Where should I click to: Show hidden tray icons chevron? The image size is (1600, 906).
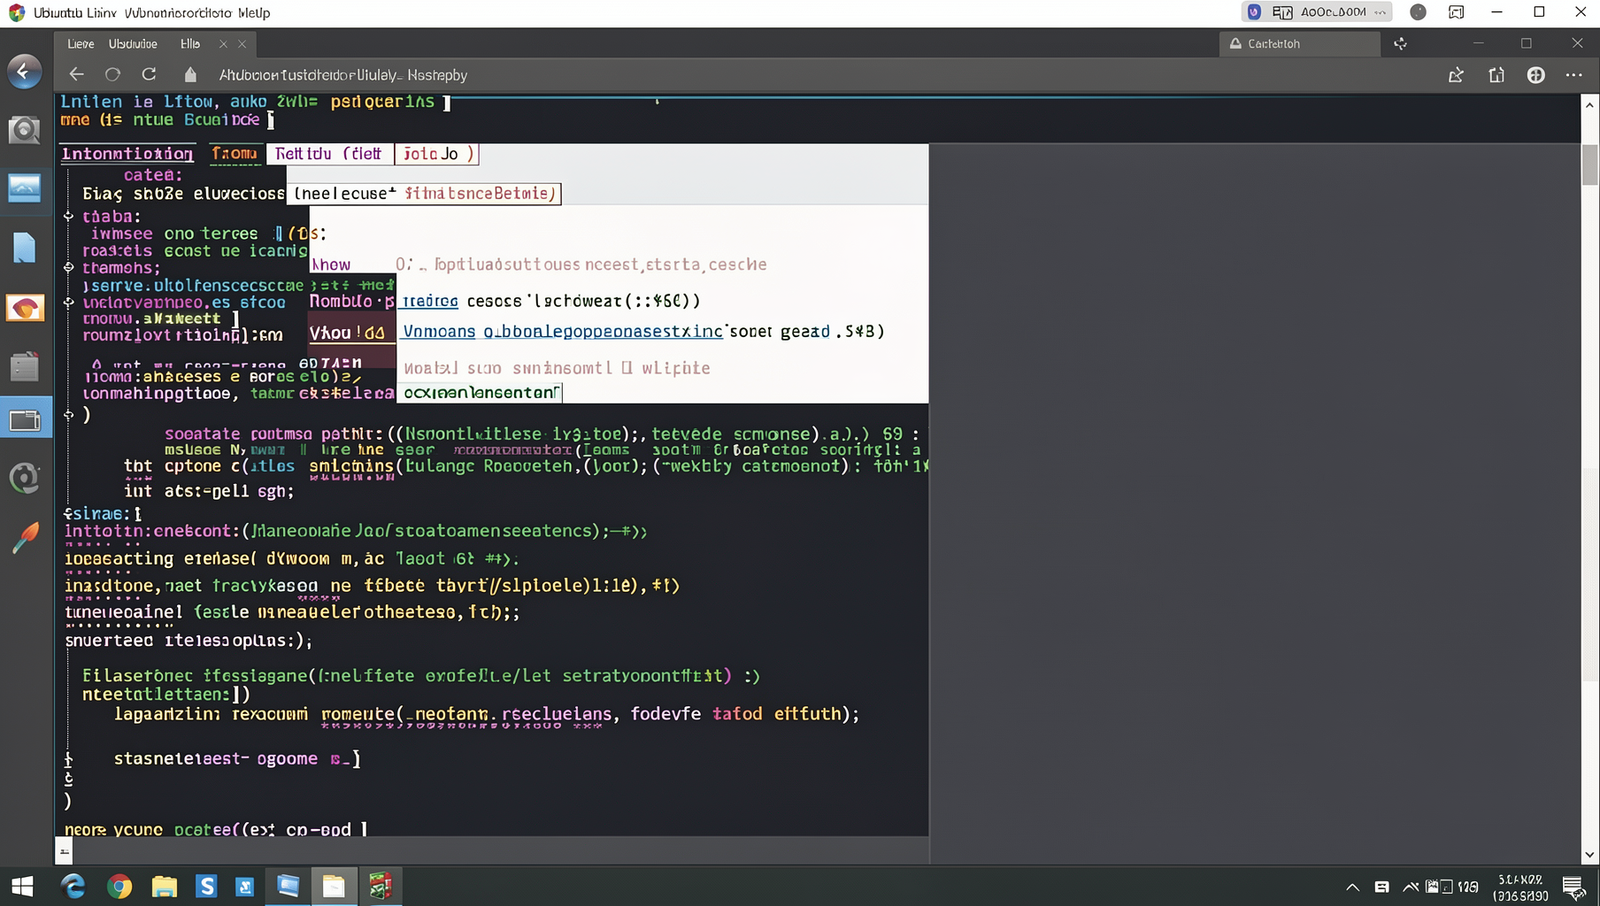click(1352, 887)
